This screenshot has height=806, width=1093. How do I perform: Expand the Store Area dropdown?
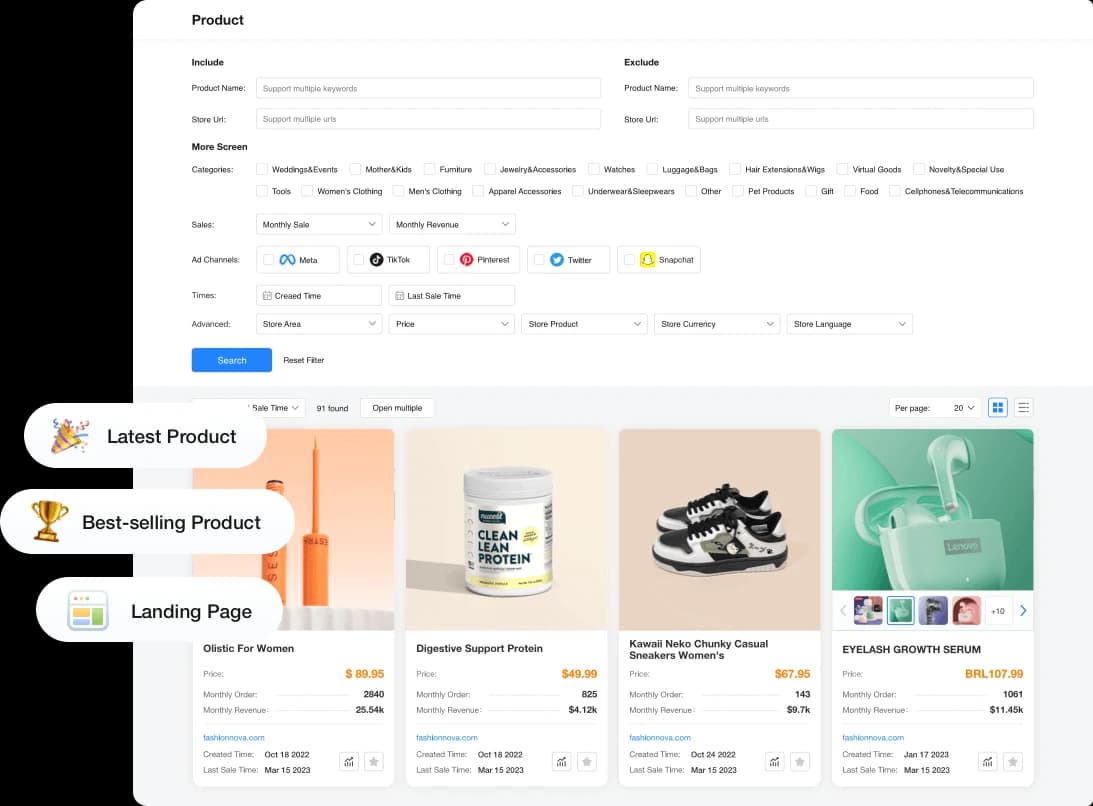click(319, 324)
